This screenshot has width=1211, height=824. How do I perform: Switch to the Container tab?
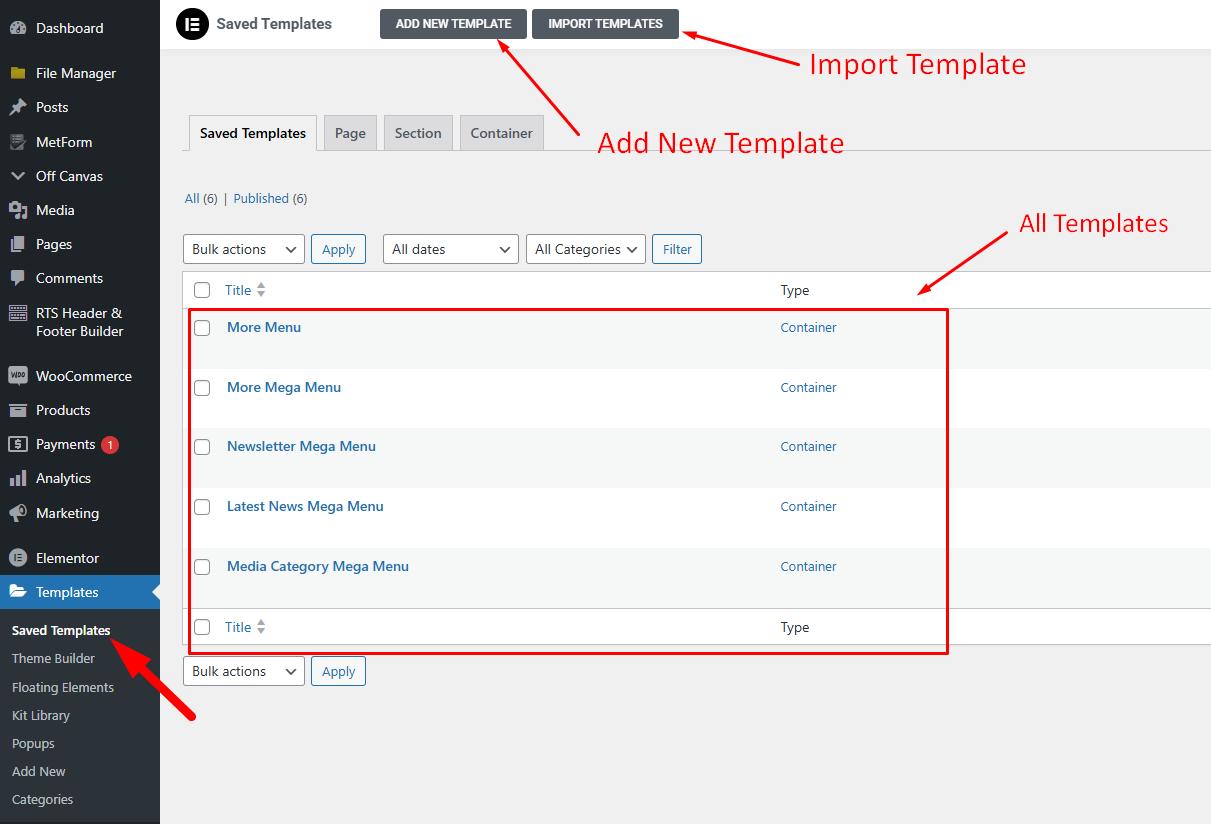501,132
